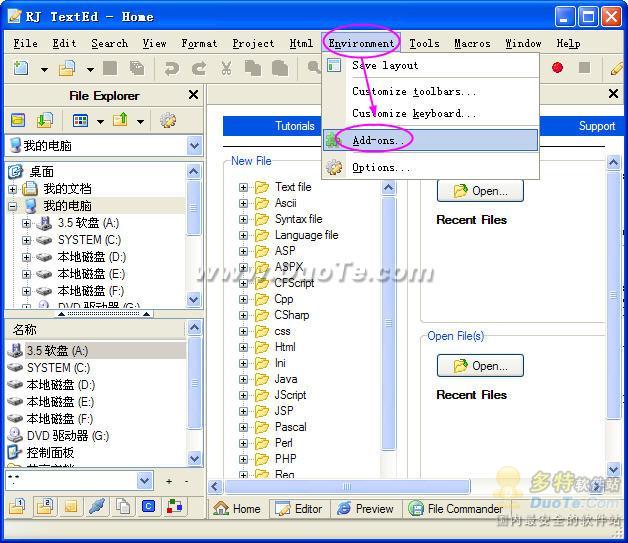Click the second folder icon labeled 2 at bottom
The width and height of the screenshot is (628, 543).
[x=45, y=507]
